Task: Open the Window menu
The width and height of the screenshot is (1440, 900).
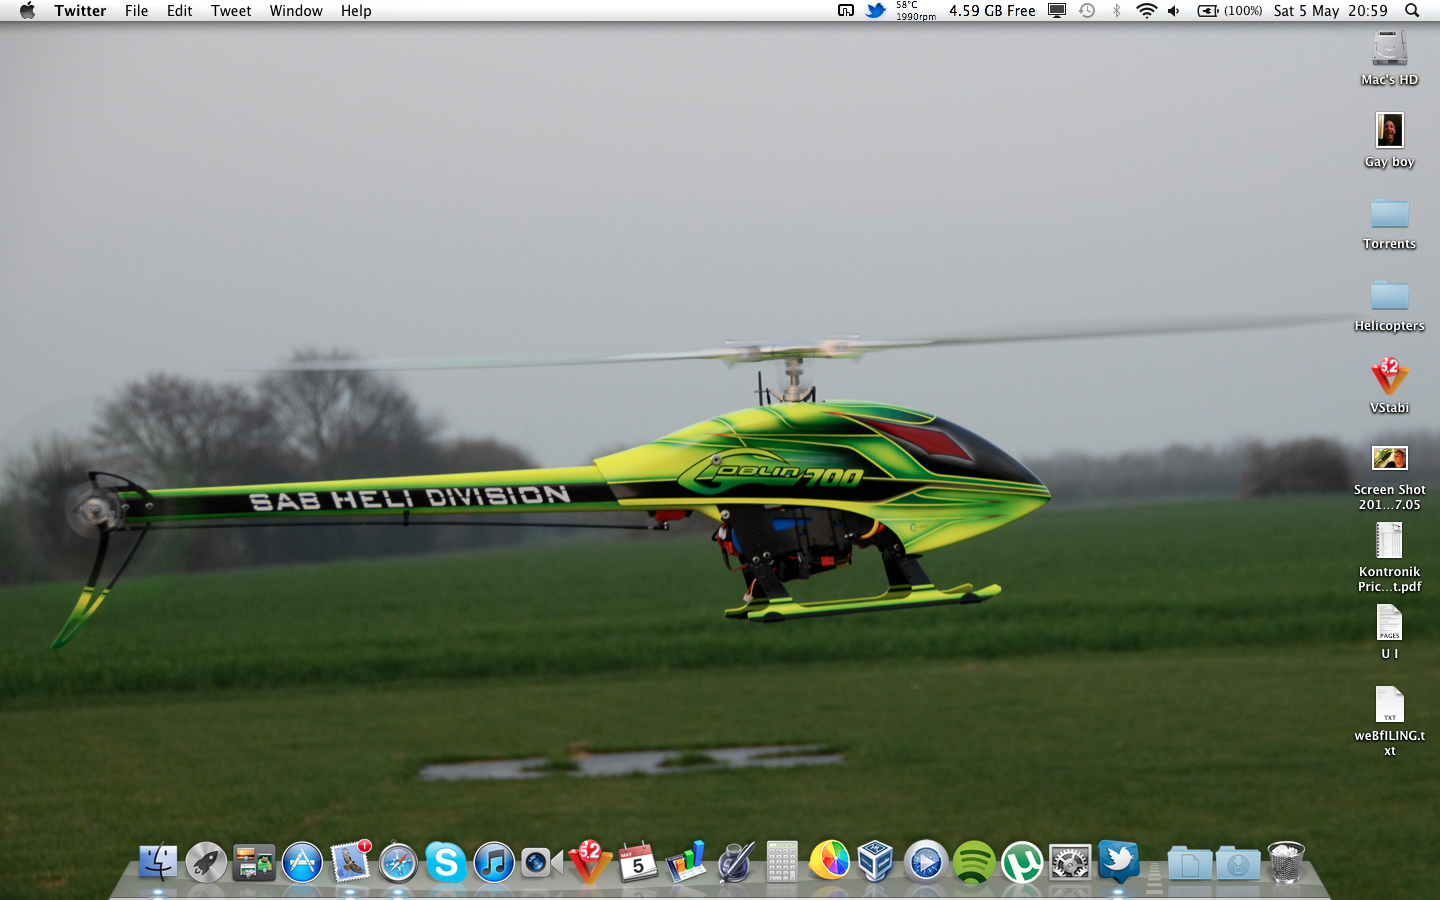Action: [x=296, y=11]
